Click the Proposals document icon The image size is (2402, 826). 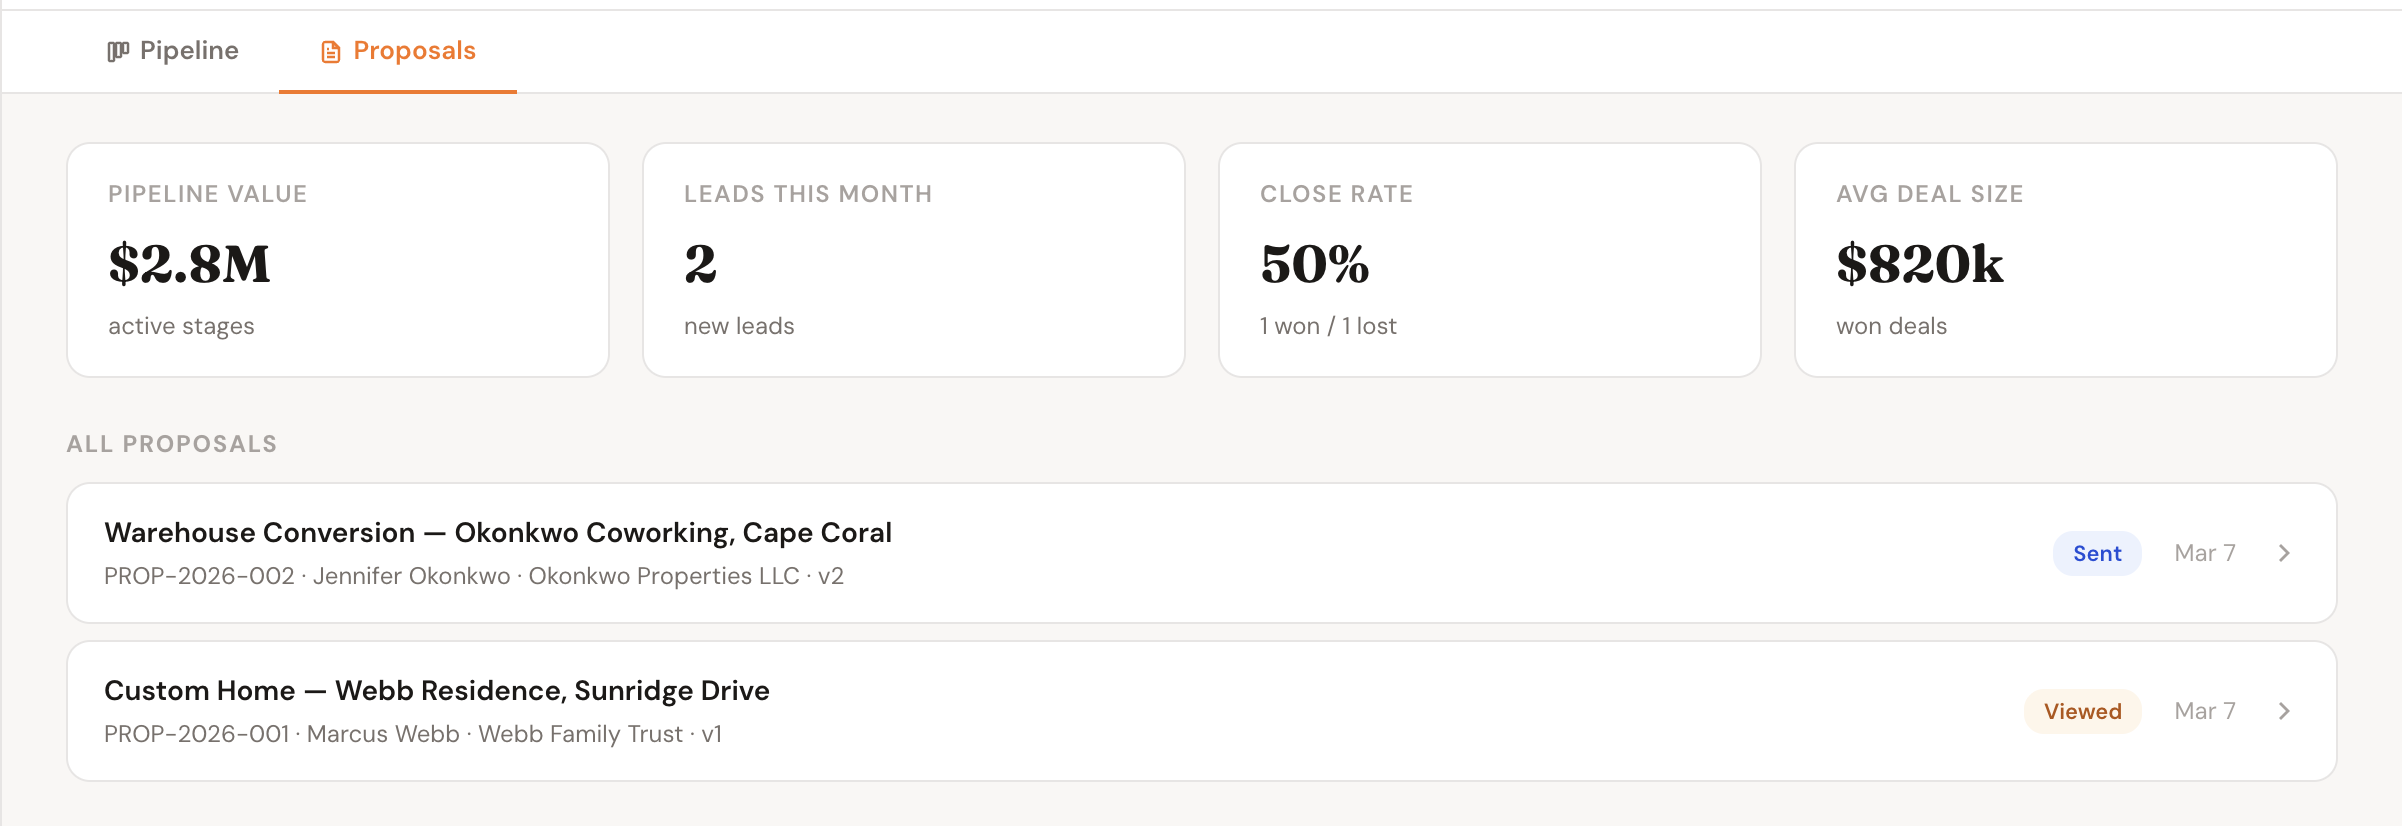331,52
